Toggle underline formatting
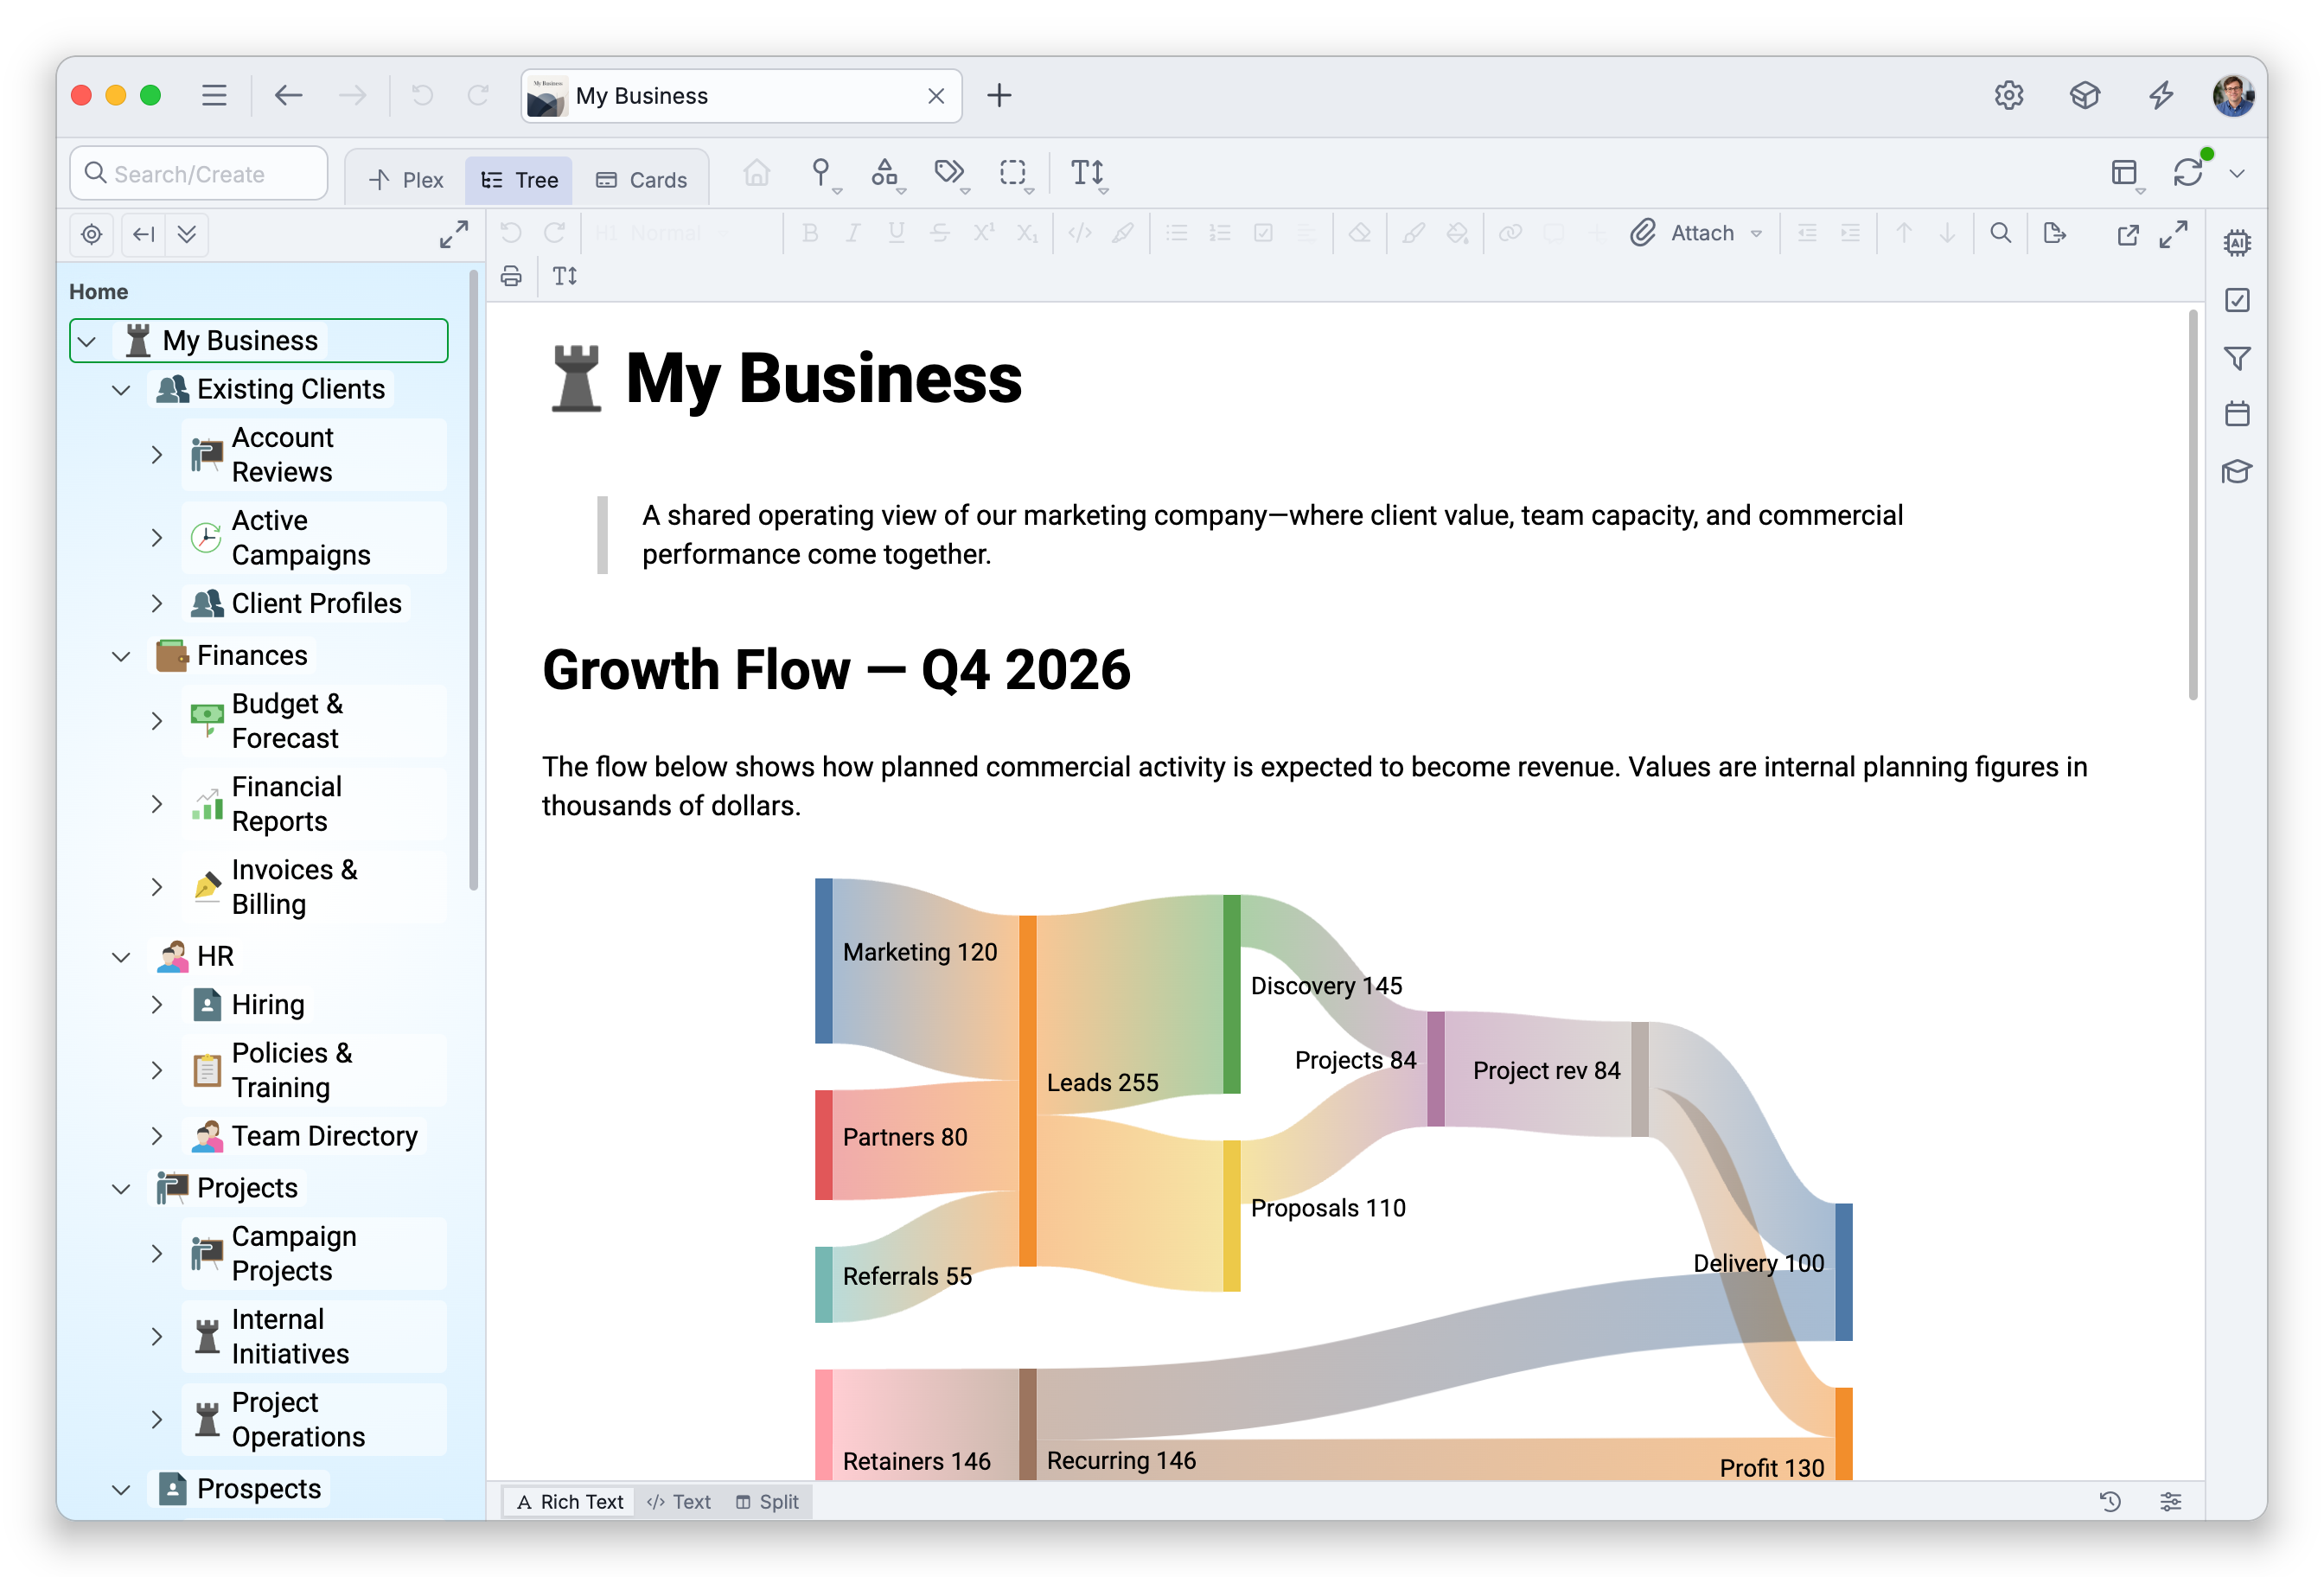 [x=896, y=233]
